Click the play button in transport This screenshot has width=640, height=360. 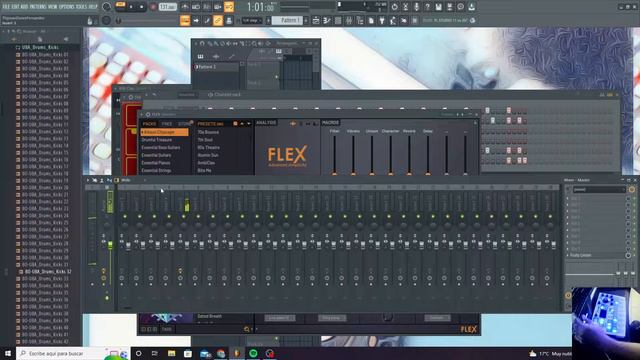tap(131, 7)
